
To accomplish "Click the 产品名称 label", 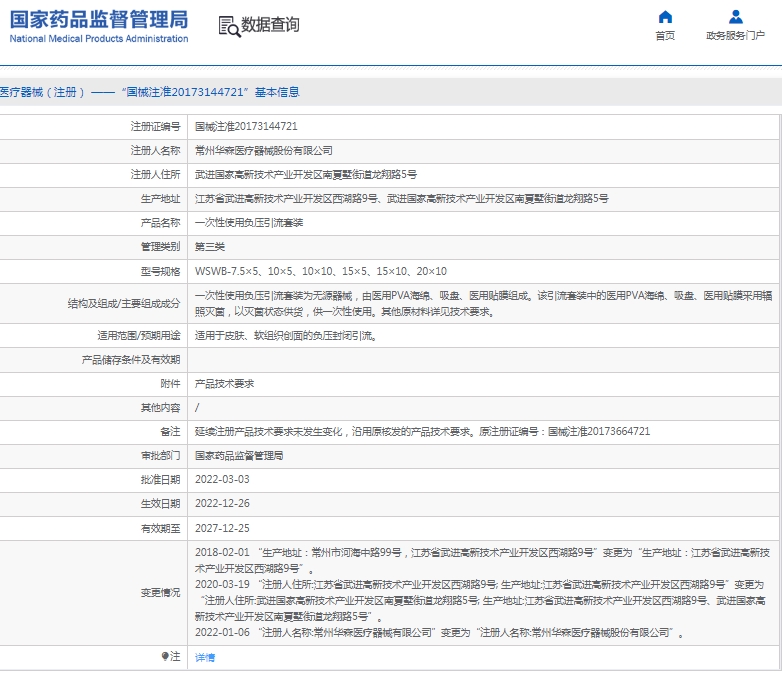I will (160, 223).
